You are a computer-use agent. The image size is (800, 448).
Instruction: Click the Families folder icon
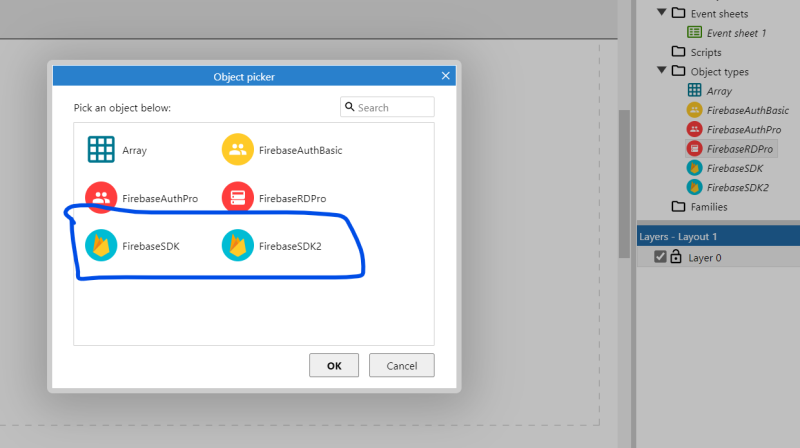[679, 206]
